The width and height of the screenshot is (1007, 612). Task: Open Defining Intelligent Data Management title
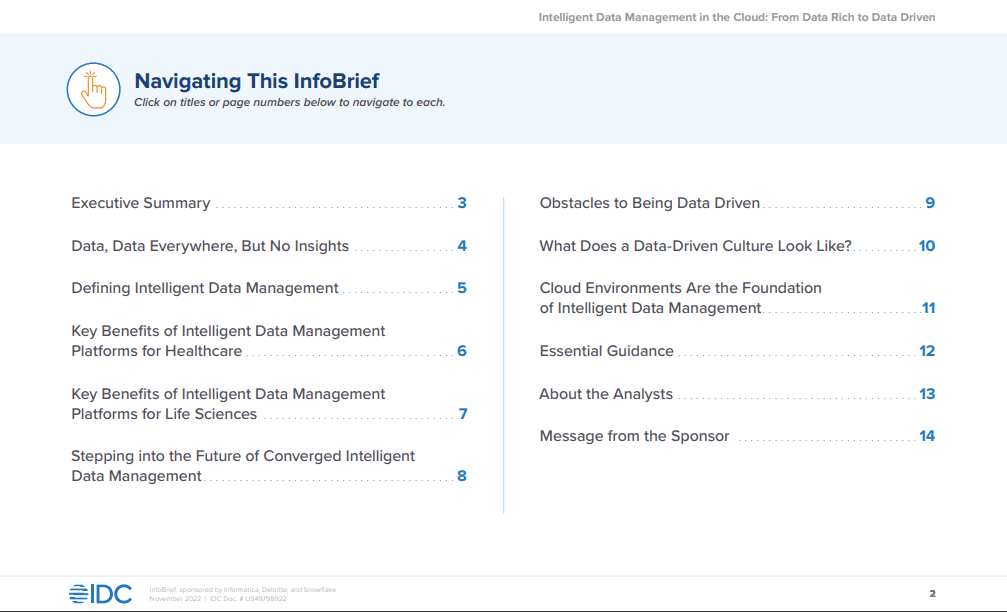205,288
